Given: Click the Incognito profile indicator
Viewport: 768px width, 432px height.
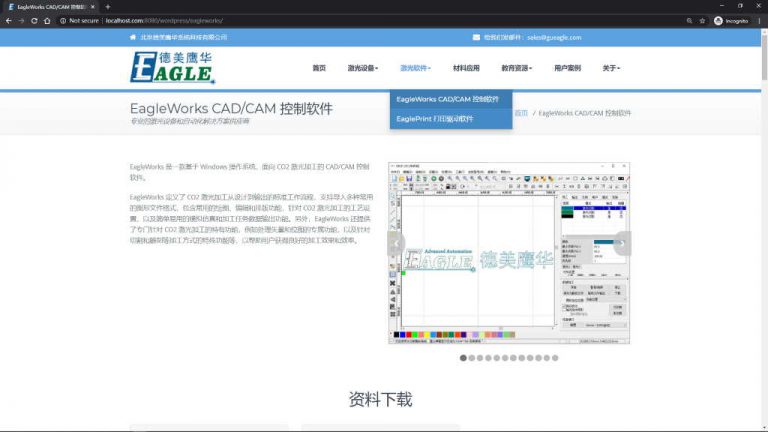Looking at the screenshot, I should pyautogui.click(x=731, y=21).
